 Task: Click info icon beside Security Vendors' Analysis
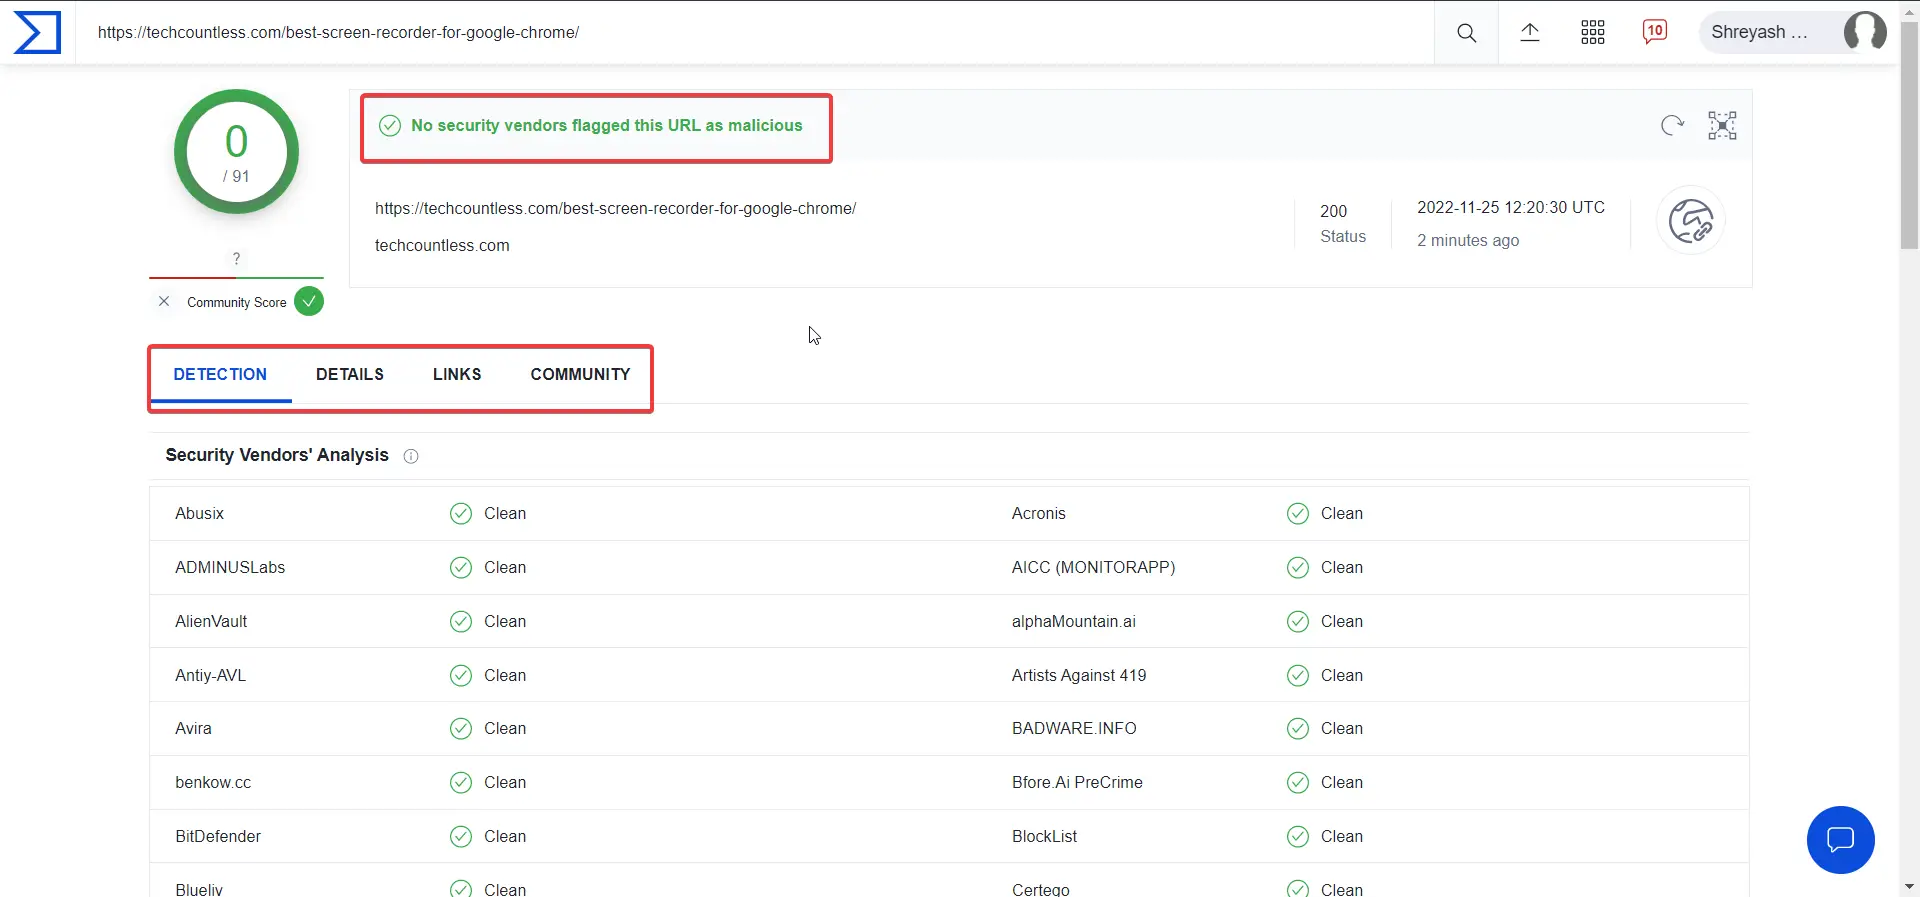tap(411, 456)
